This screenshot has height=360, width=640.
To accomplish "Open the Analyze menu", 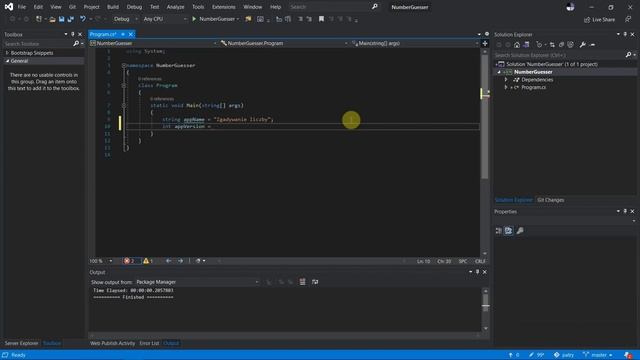I will (176, 7).
